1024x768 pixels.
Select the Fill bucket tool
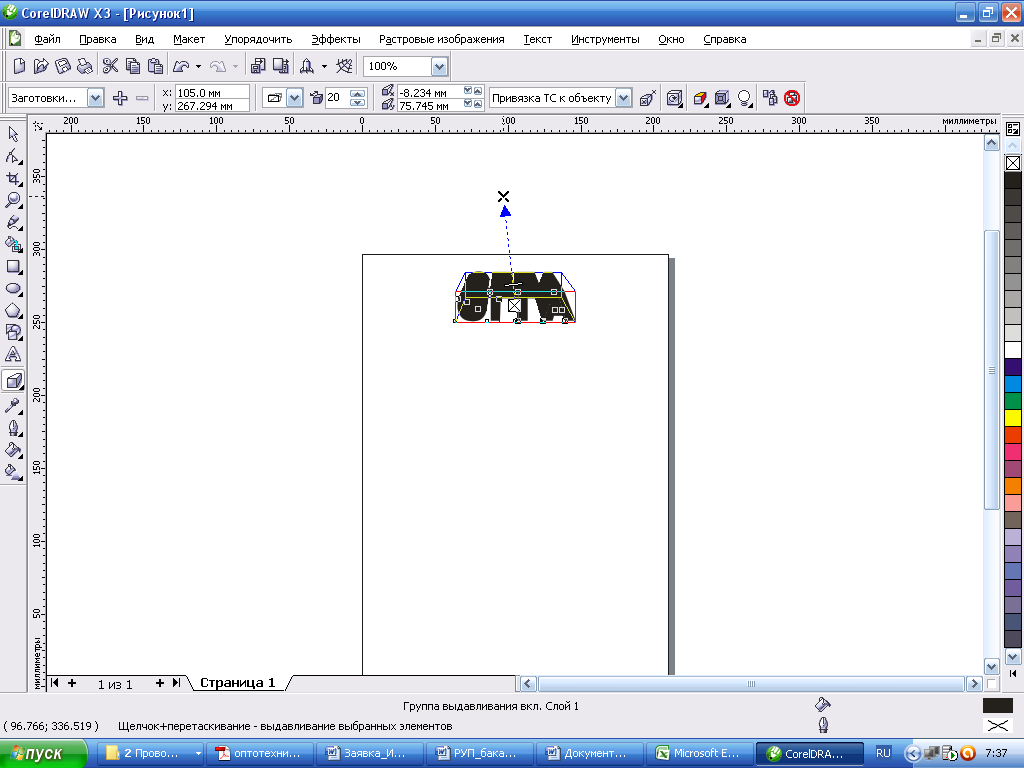13,450
